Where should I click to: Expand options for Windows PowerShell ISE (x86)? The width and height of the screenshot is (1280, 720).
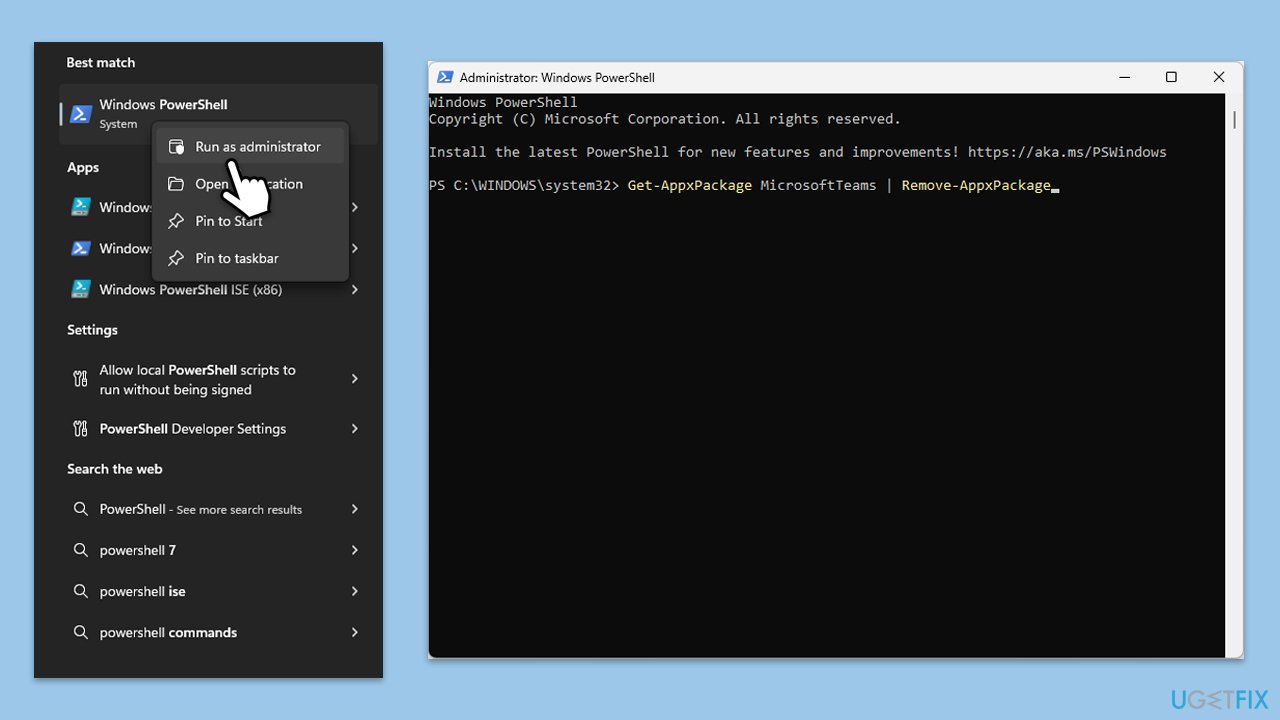pyautogui.click(x=354, y=289)
